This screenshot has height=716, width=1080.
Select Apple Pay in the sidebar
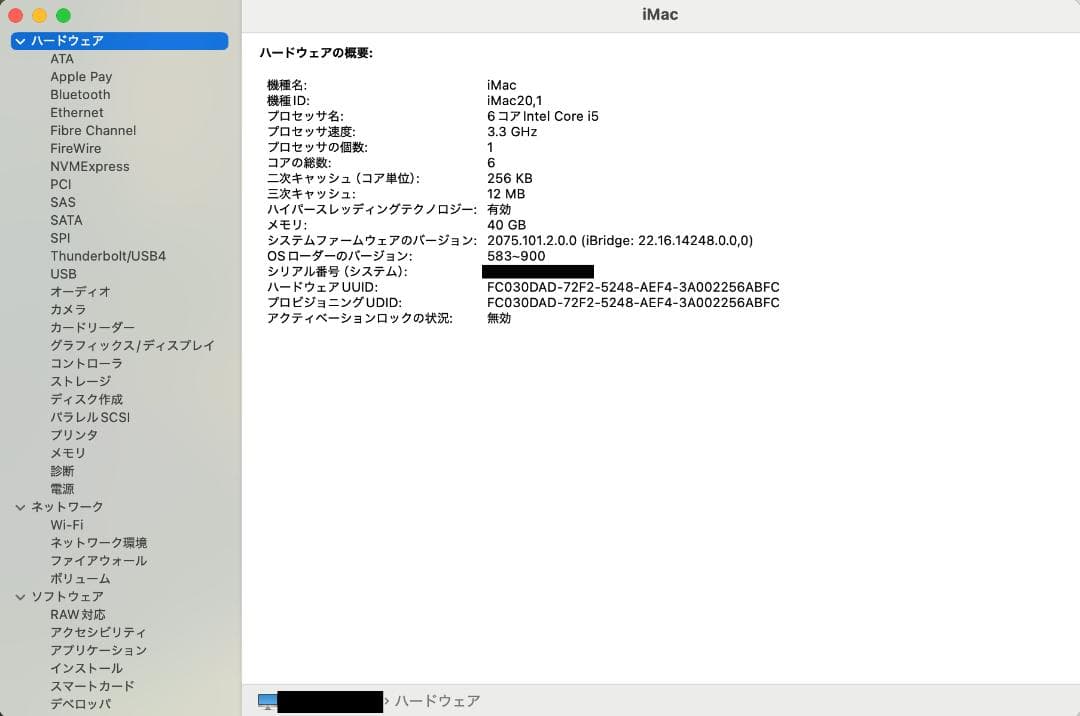[81, 76]
